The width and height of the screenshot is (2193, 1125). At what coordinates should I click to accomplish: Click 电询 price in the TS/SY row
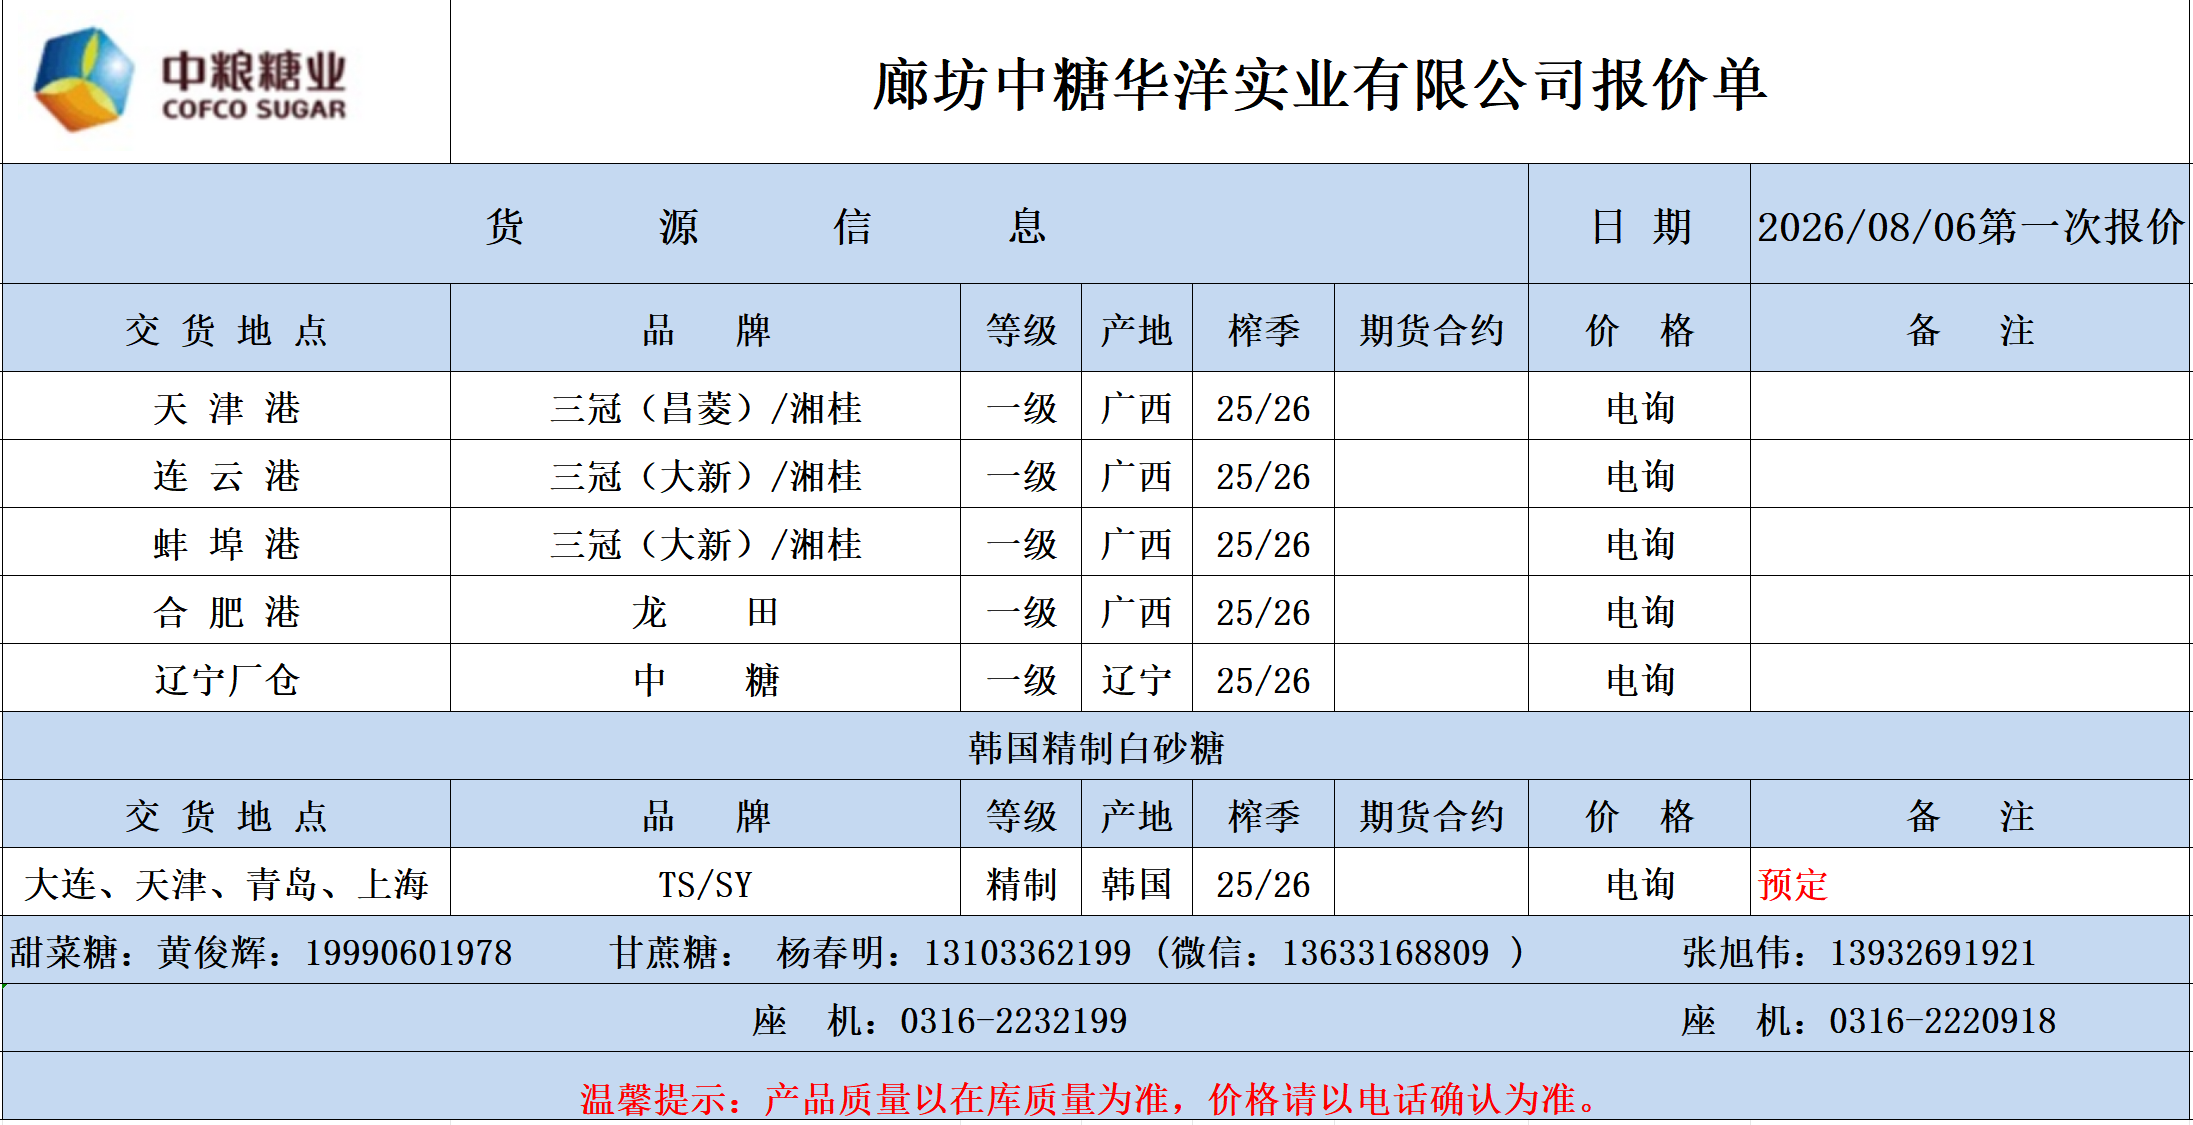[1639, 883]
